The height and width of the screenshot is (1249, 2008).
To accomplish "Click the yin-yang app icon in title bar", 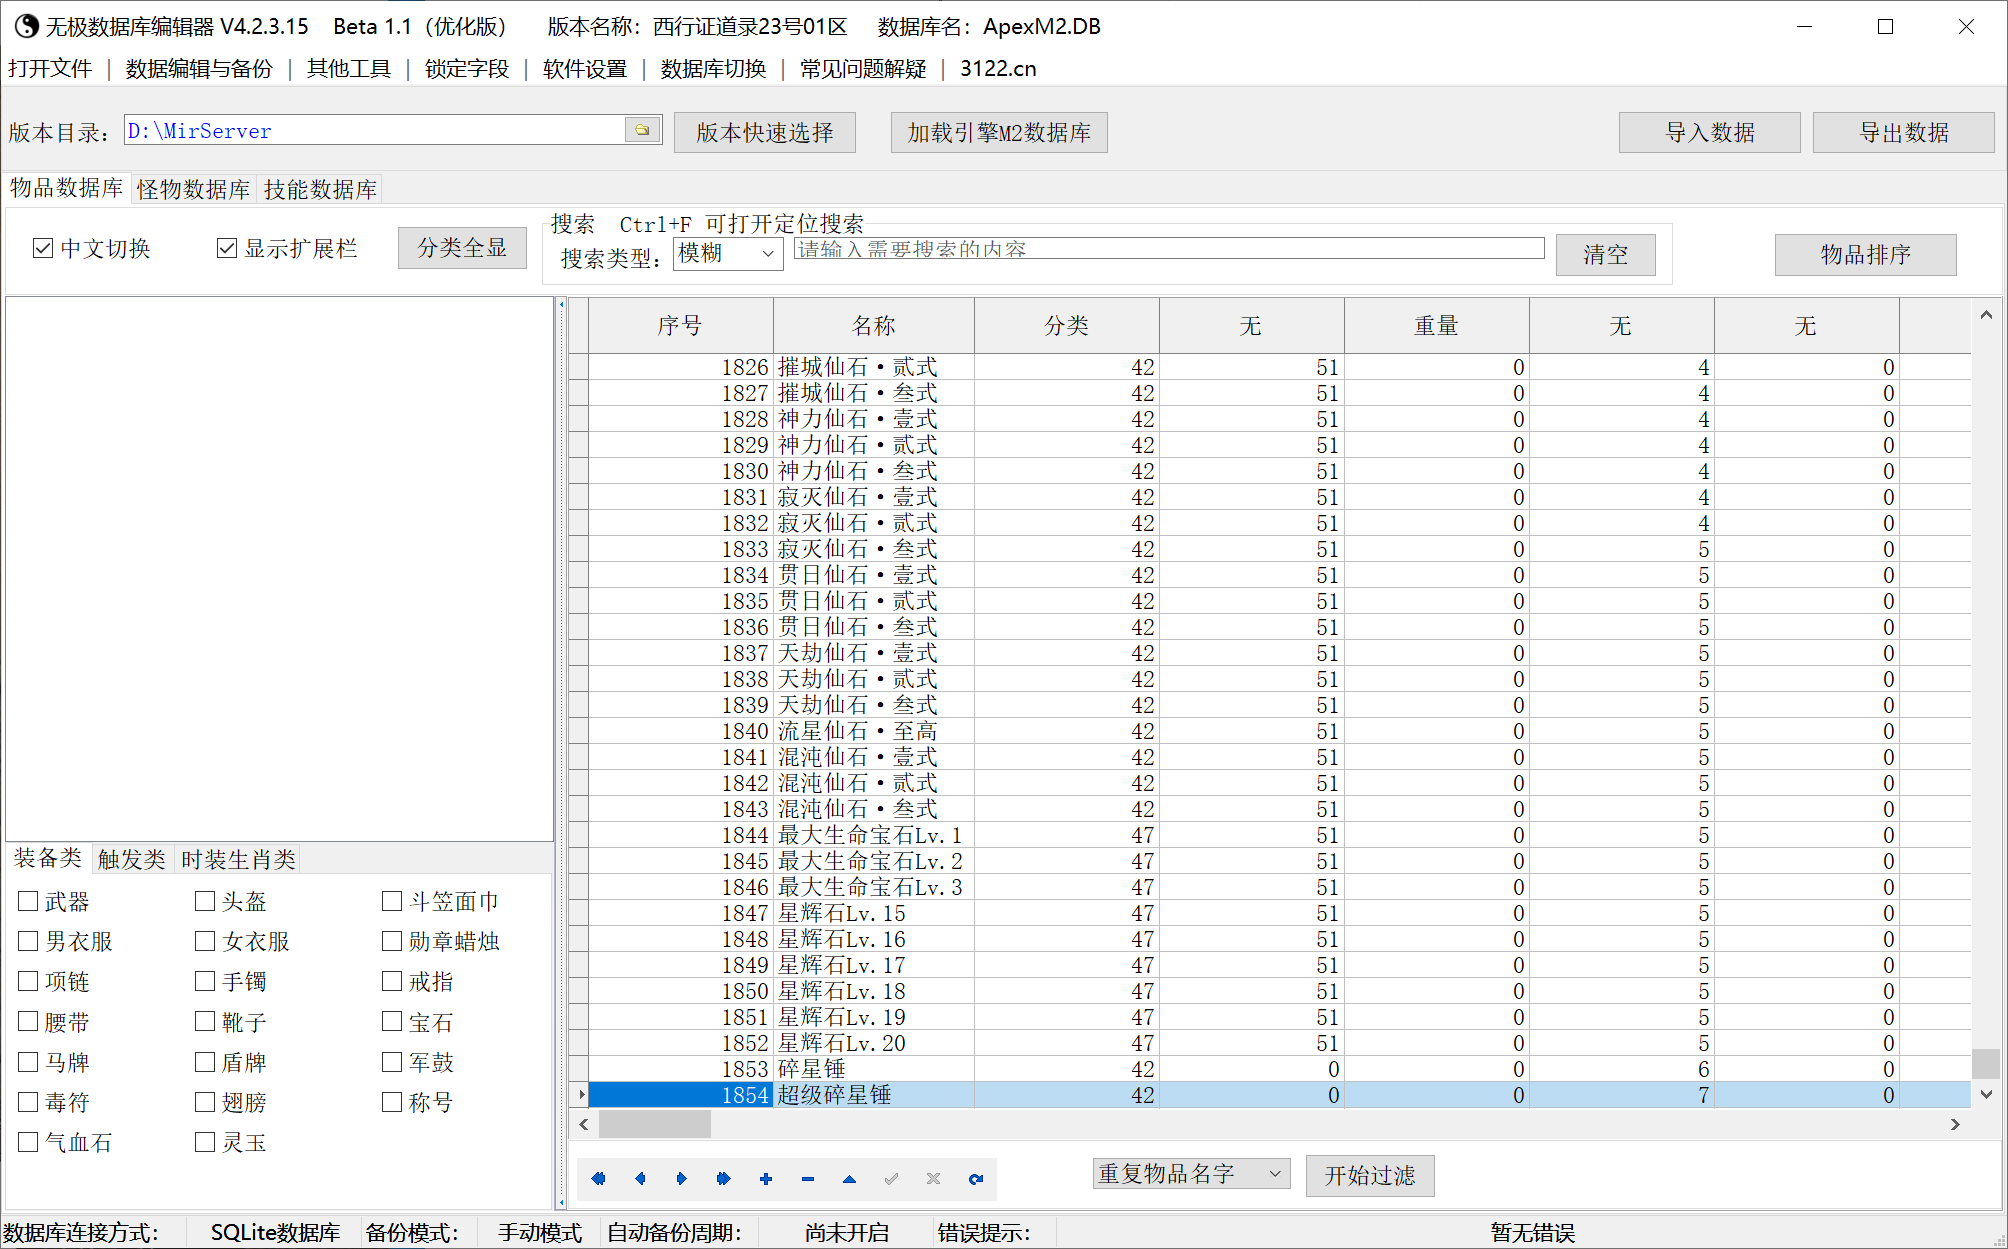I will tap(25, 26).
